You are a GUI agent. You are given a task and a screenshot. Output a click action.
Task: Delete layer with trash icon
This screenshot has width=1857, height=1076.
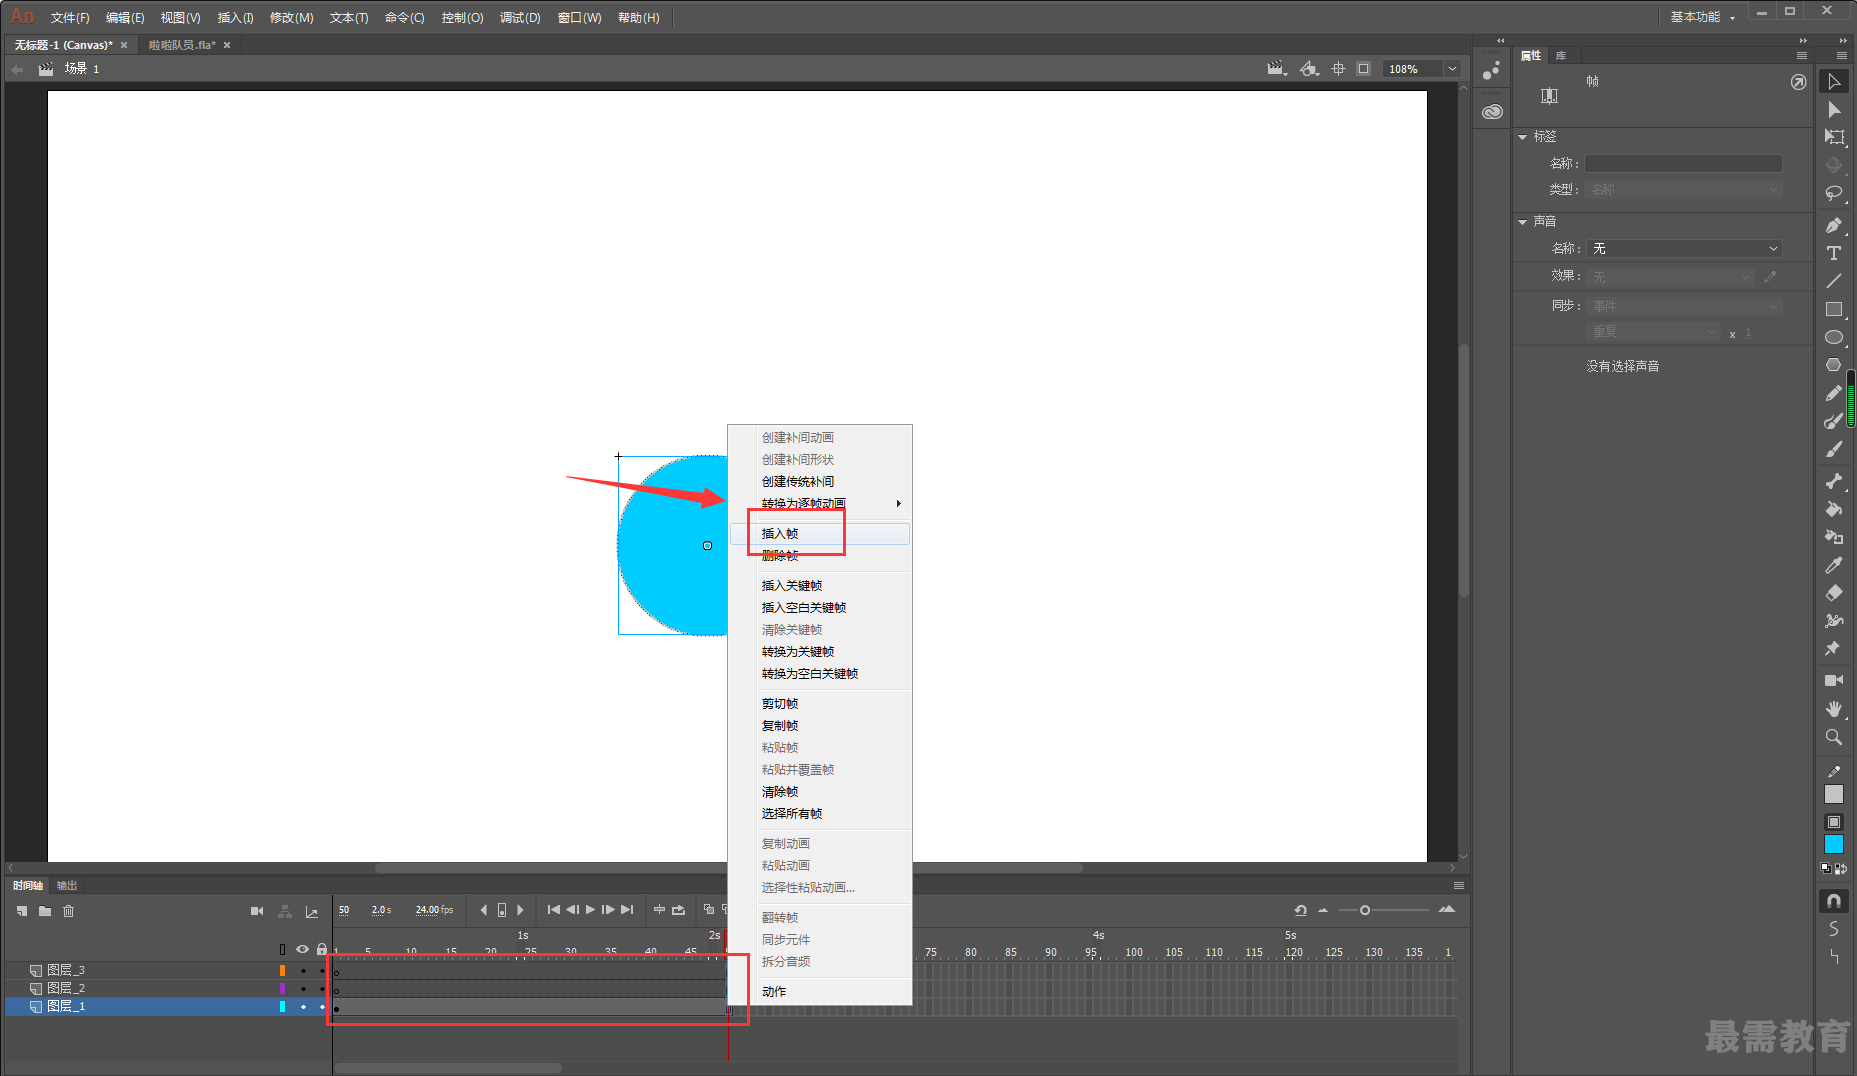tap(69, 911)
